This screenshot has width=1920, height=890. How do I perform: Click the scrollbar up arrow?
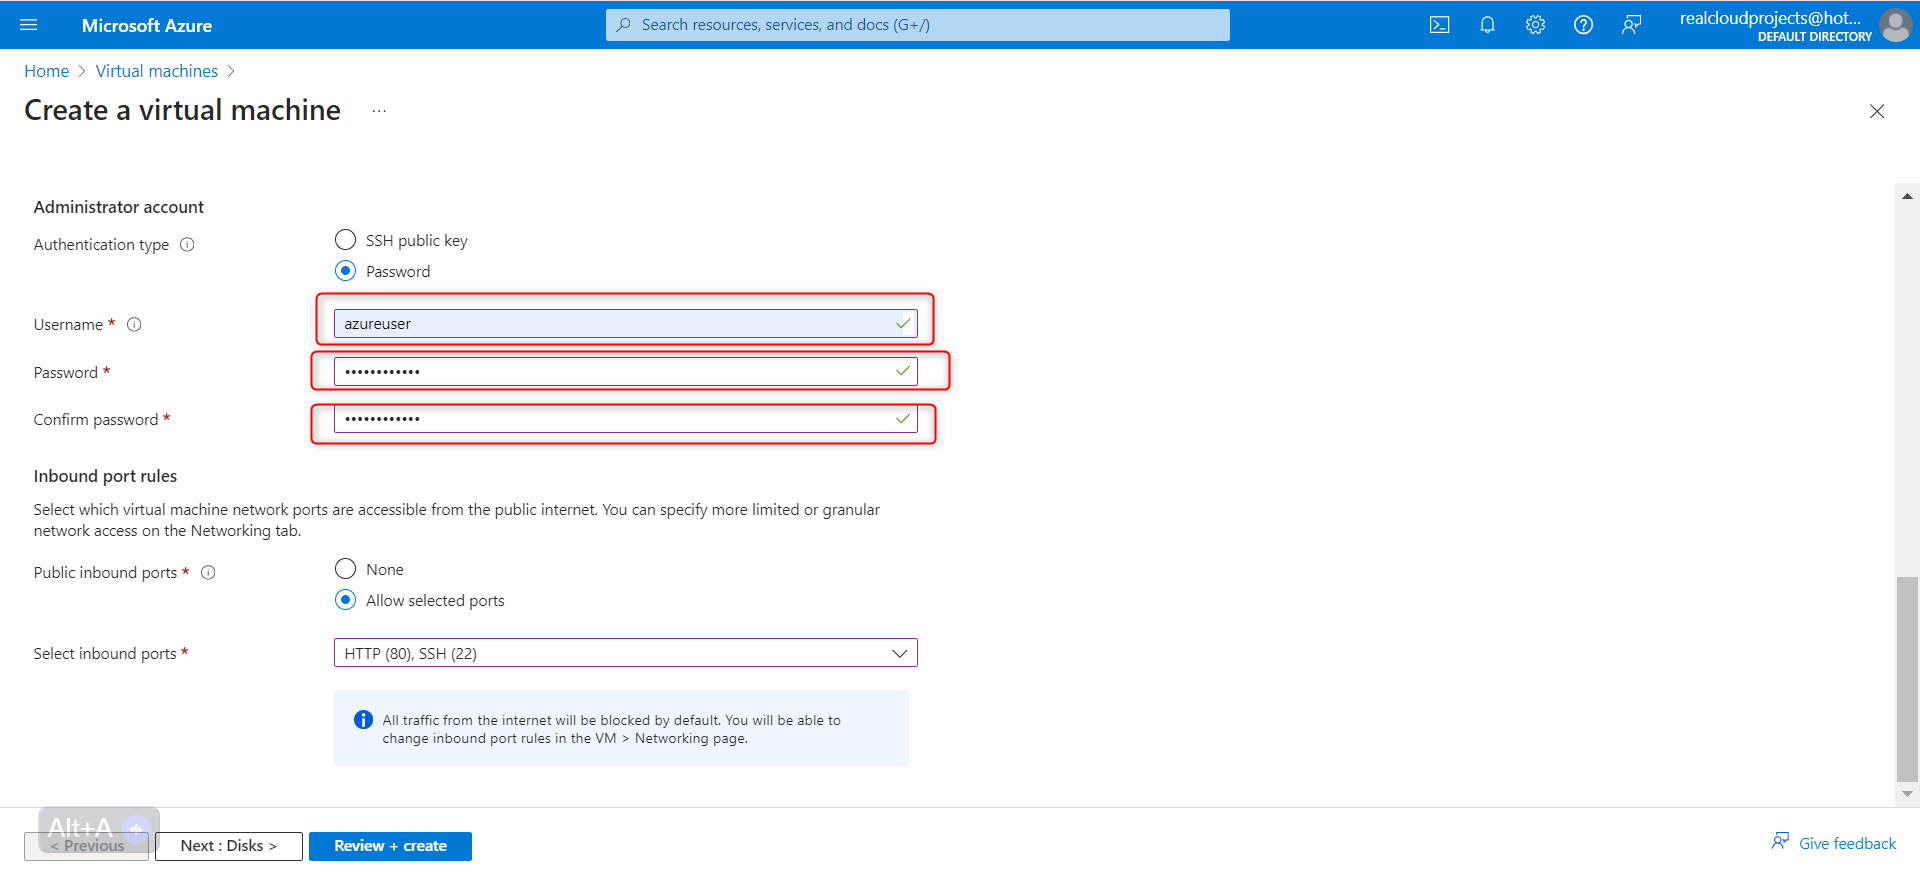coord(1907,196)
